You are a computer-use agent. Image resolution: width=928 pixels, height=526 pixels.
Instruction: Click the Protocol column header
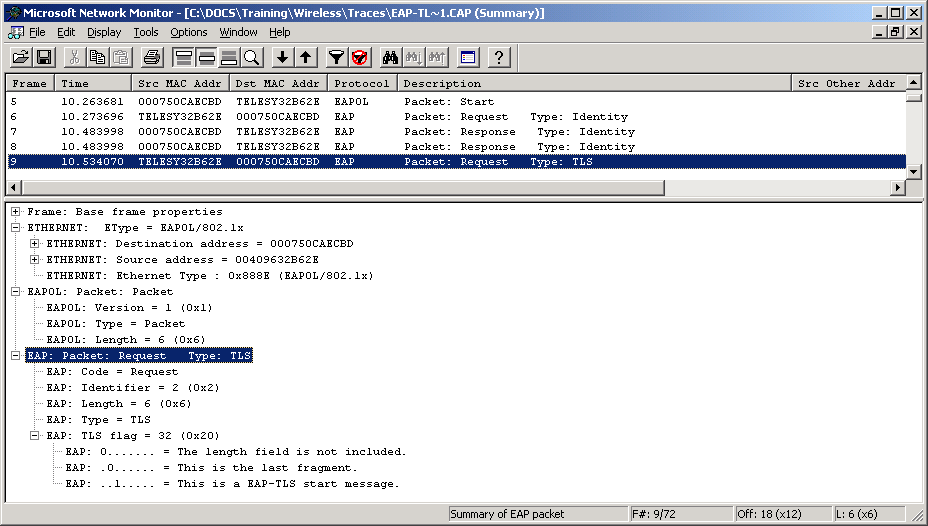point(362,84)
